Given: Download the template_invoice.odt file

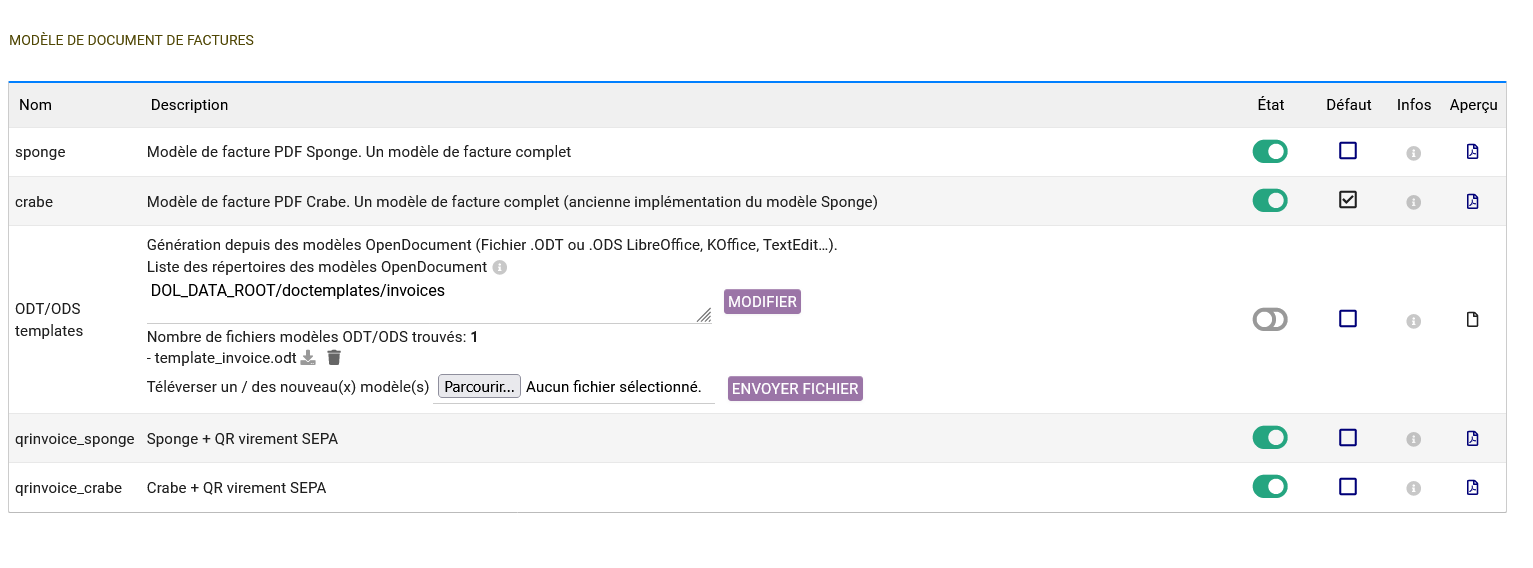Looking at the screenshot, I should pos(309,358).
